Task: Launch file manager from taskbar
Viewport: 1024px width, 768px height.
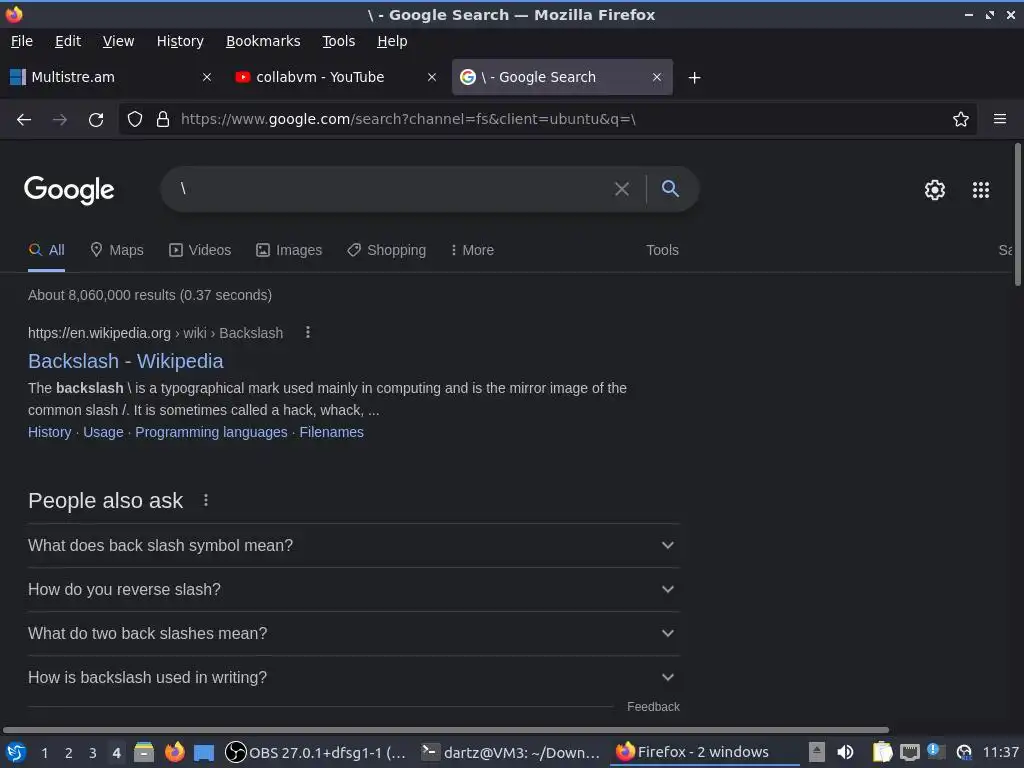Action: (x=144, y=753)
